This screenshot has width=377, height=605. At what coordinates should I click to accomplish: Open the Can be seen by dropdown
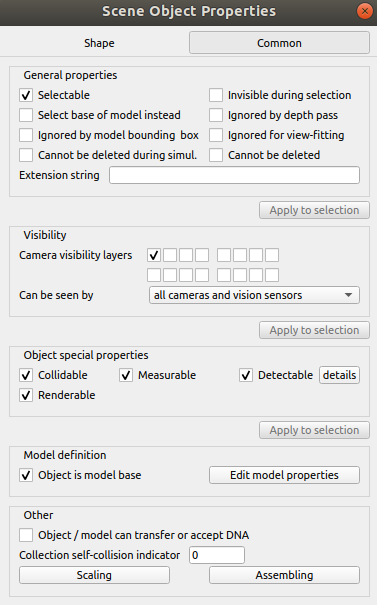tap(254, 295)
